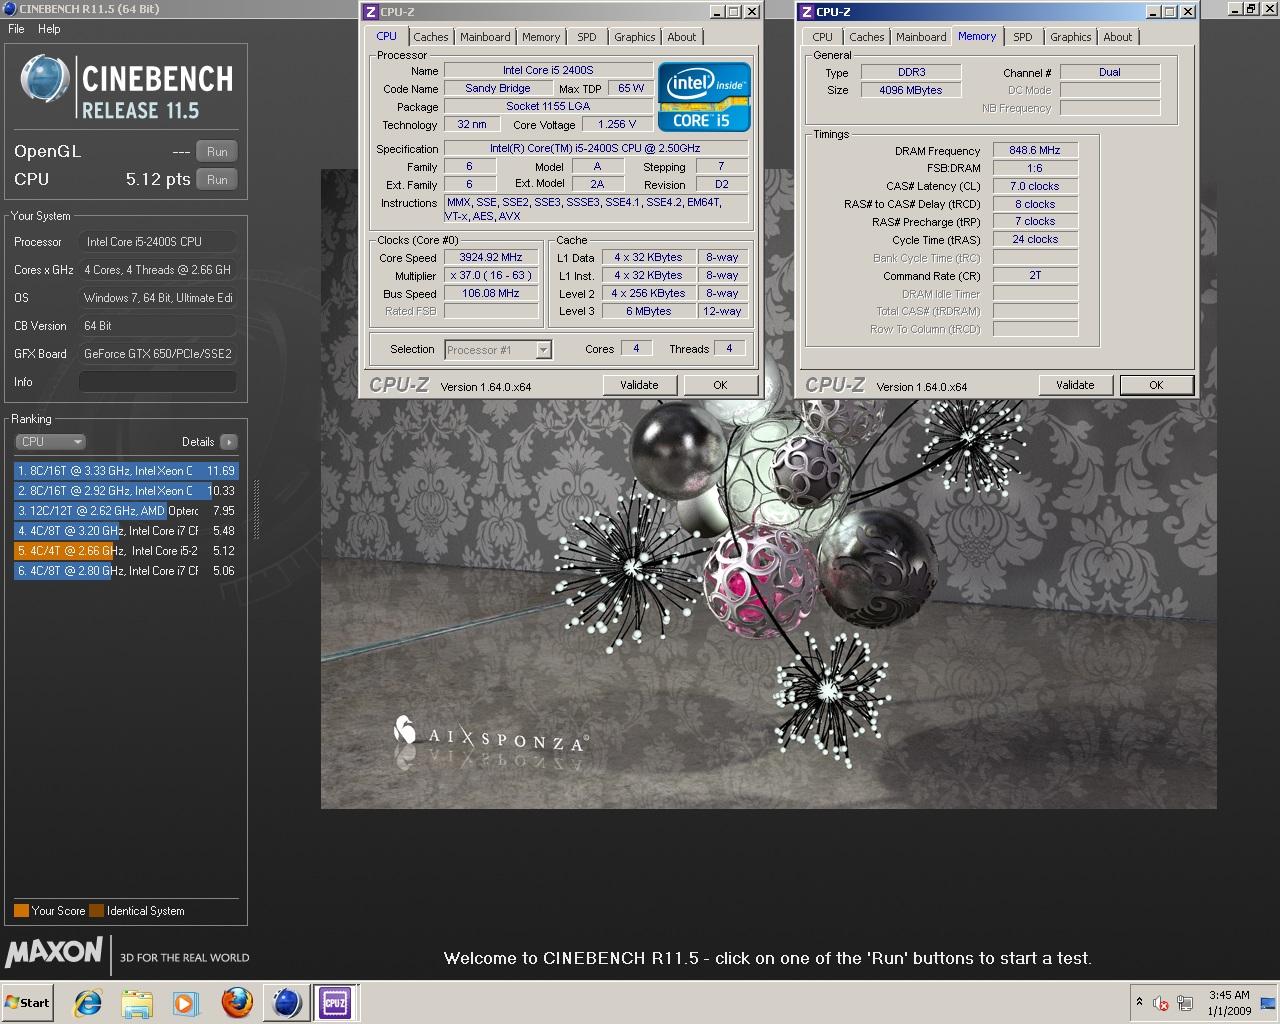The height and width of the screenshot is (1024, 1280).
Task: Minimize the right CPU-Z memory window
Action: pyautogui.click(x=1152, y=12)
